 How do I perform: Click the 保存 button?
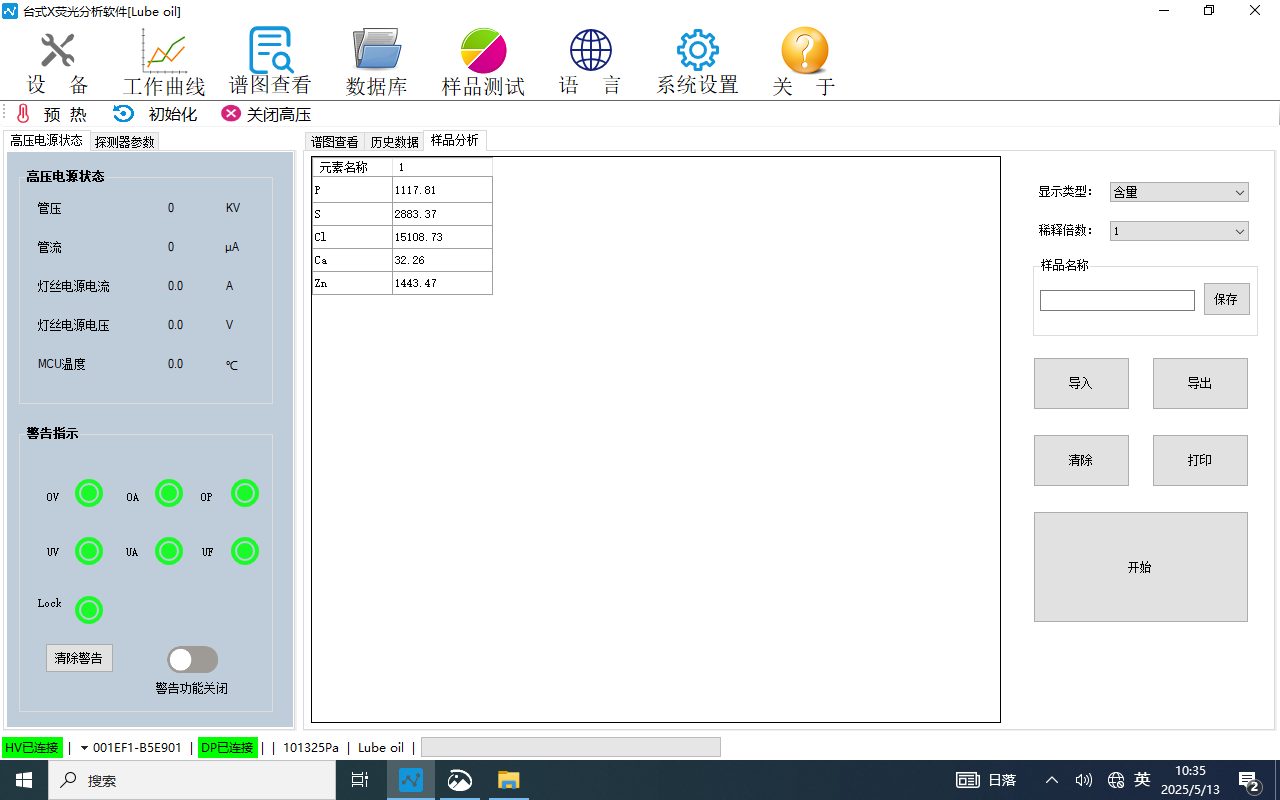1226,299
